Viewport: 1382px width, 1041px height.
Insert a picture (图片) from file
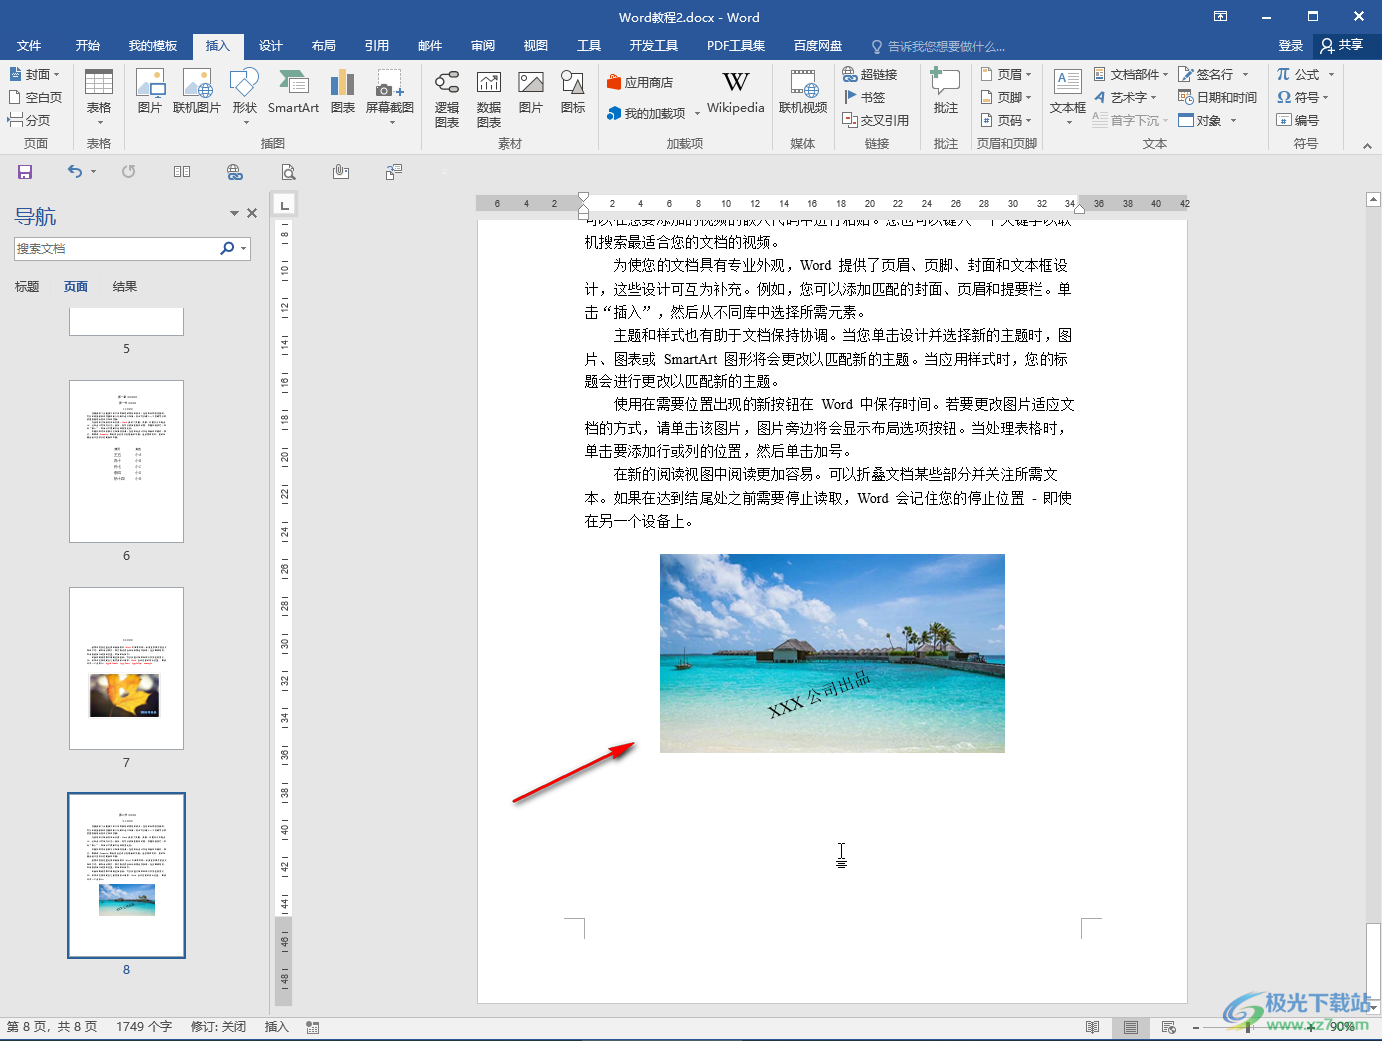coord(150,92)
